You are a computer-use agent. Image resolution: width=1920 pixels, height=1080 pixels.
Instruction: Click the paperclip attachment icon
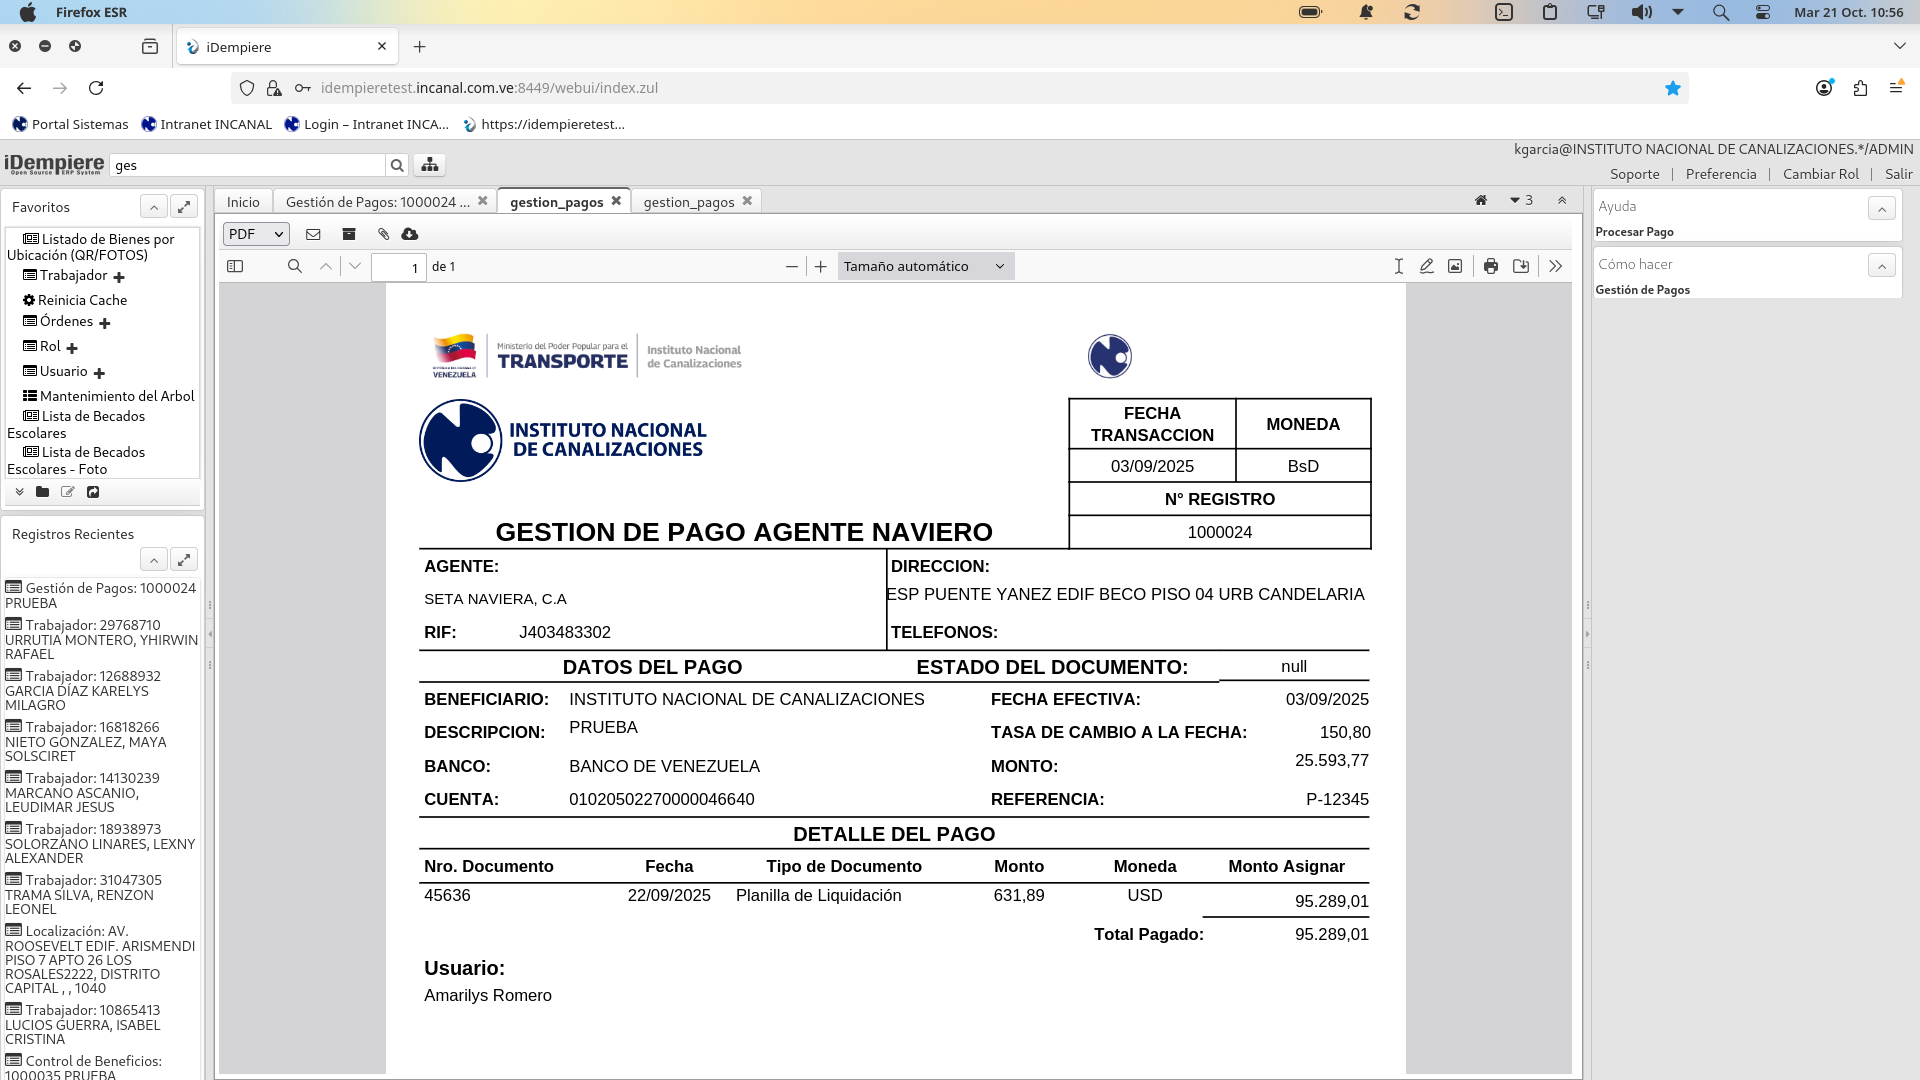(x=383, y=234)
